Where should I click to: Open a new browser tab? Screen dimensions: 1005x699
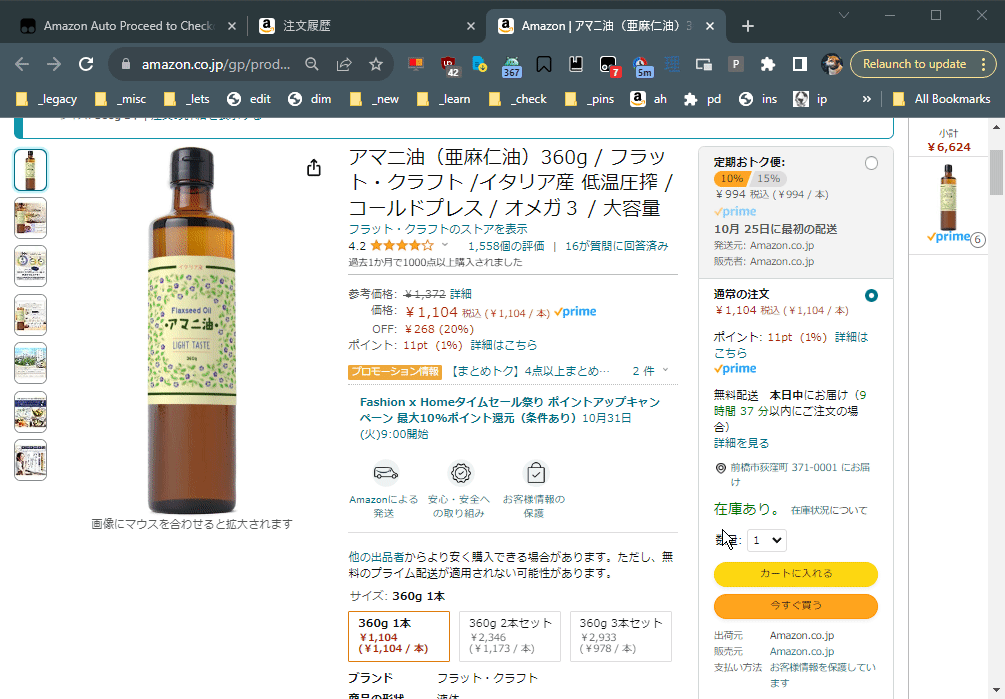click(747, 26)
